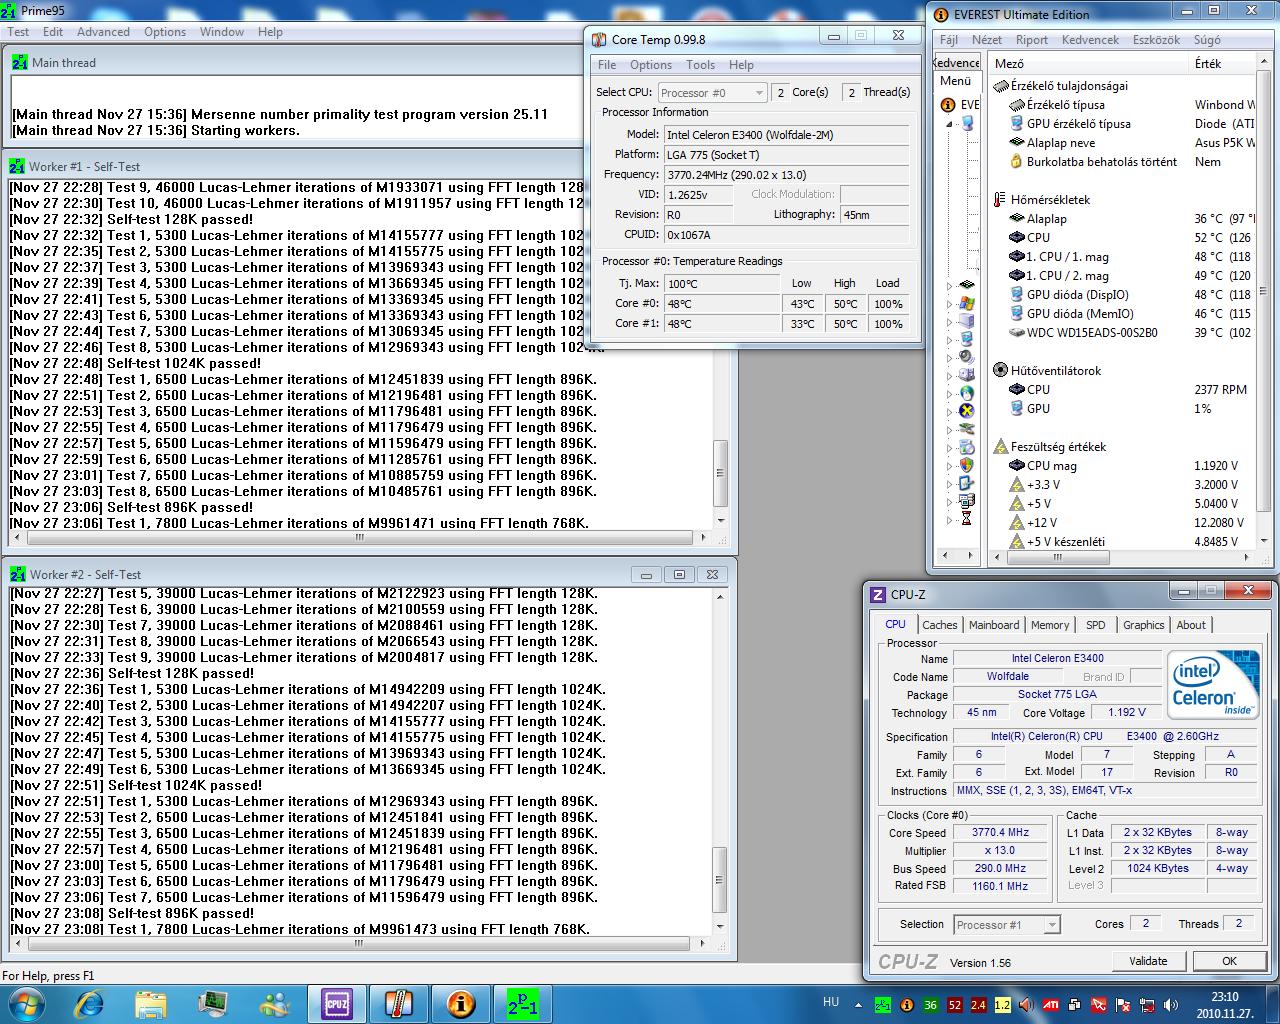
Task: Click the padlock icon beside Burkolatba behatolás történt
Action: click(1016, 161)
